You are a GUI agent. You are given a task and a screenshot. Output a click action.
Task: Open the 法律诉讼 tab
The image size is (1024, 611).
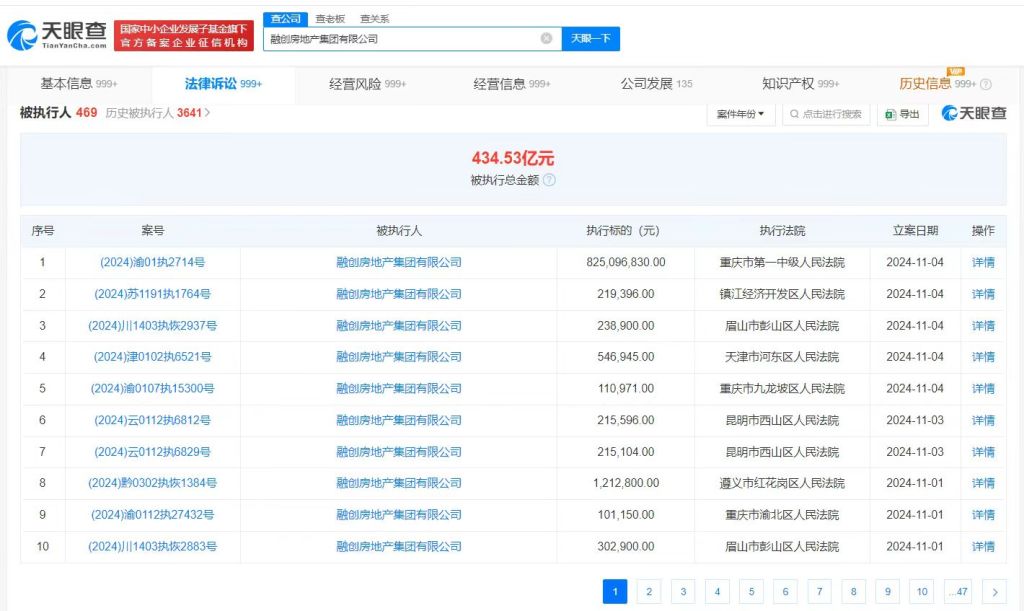(x=223, y=84)
